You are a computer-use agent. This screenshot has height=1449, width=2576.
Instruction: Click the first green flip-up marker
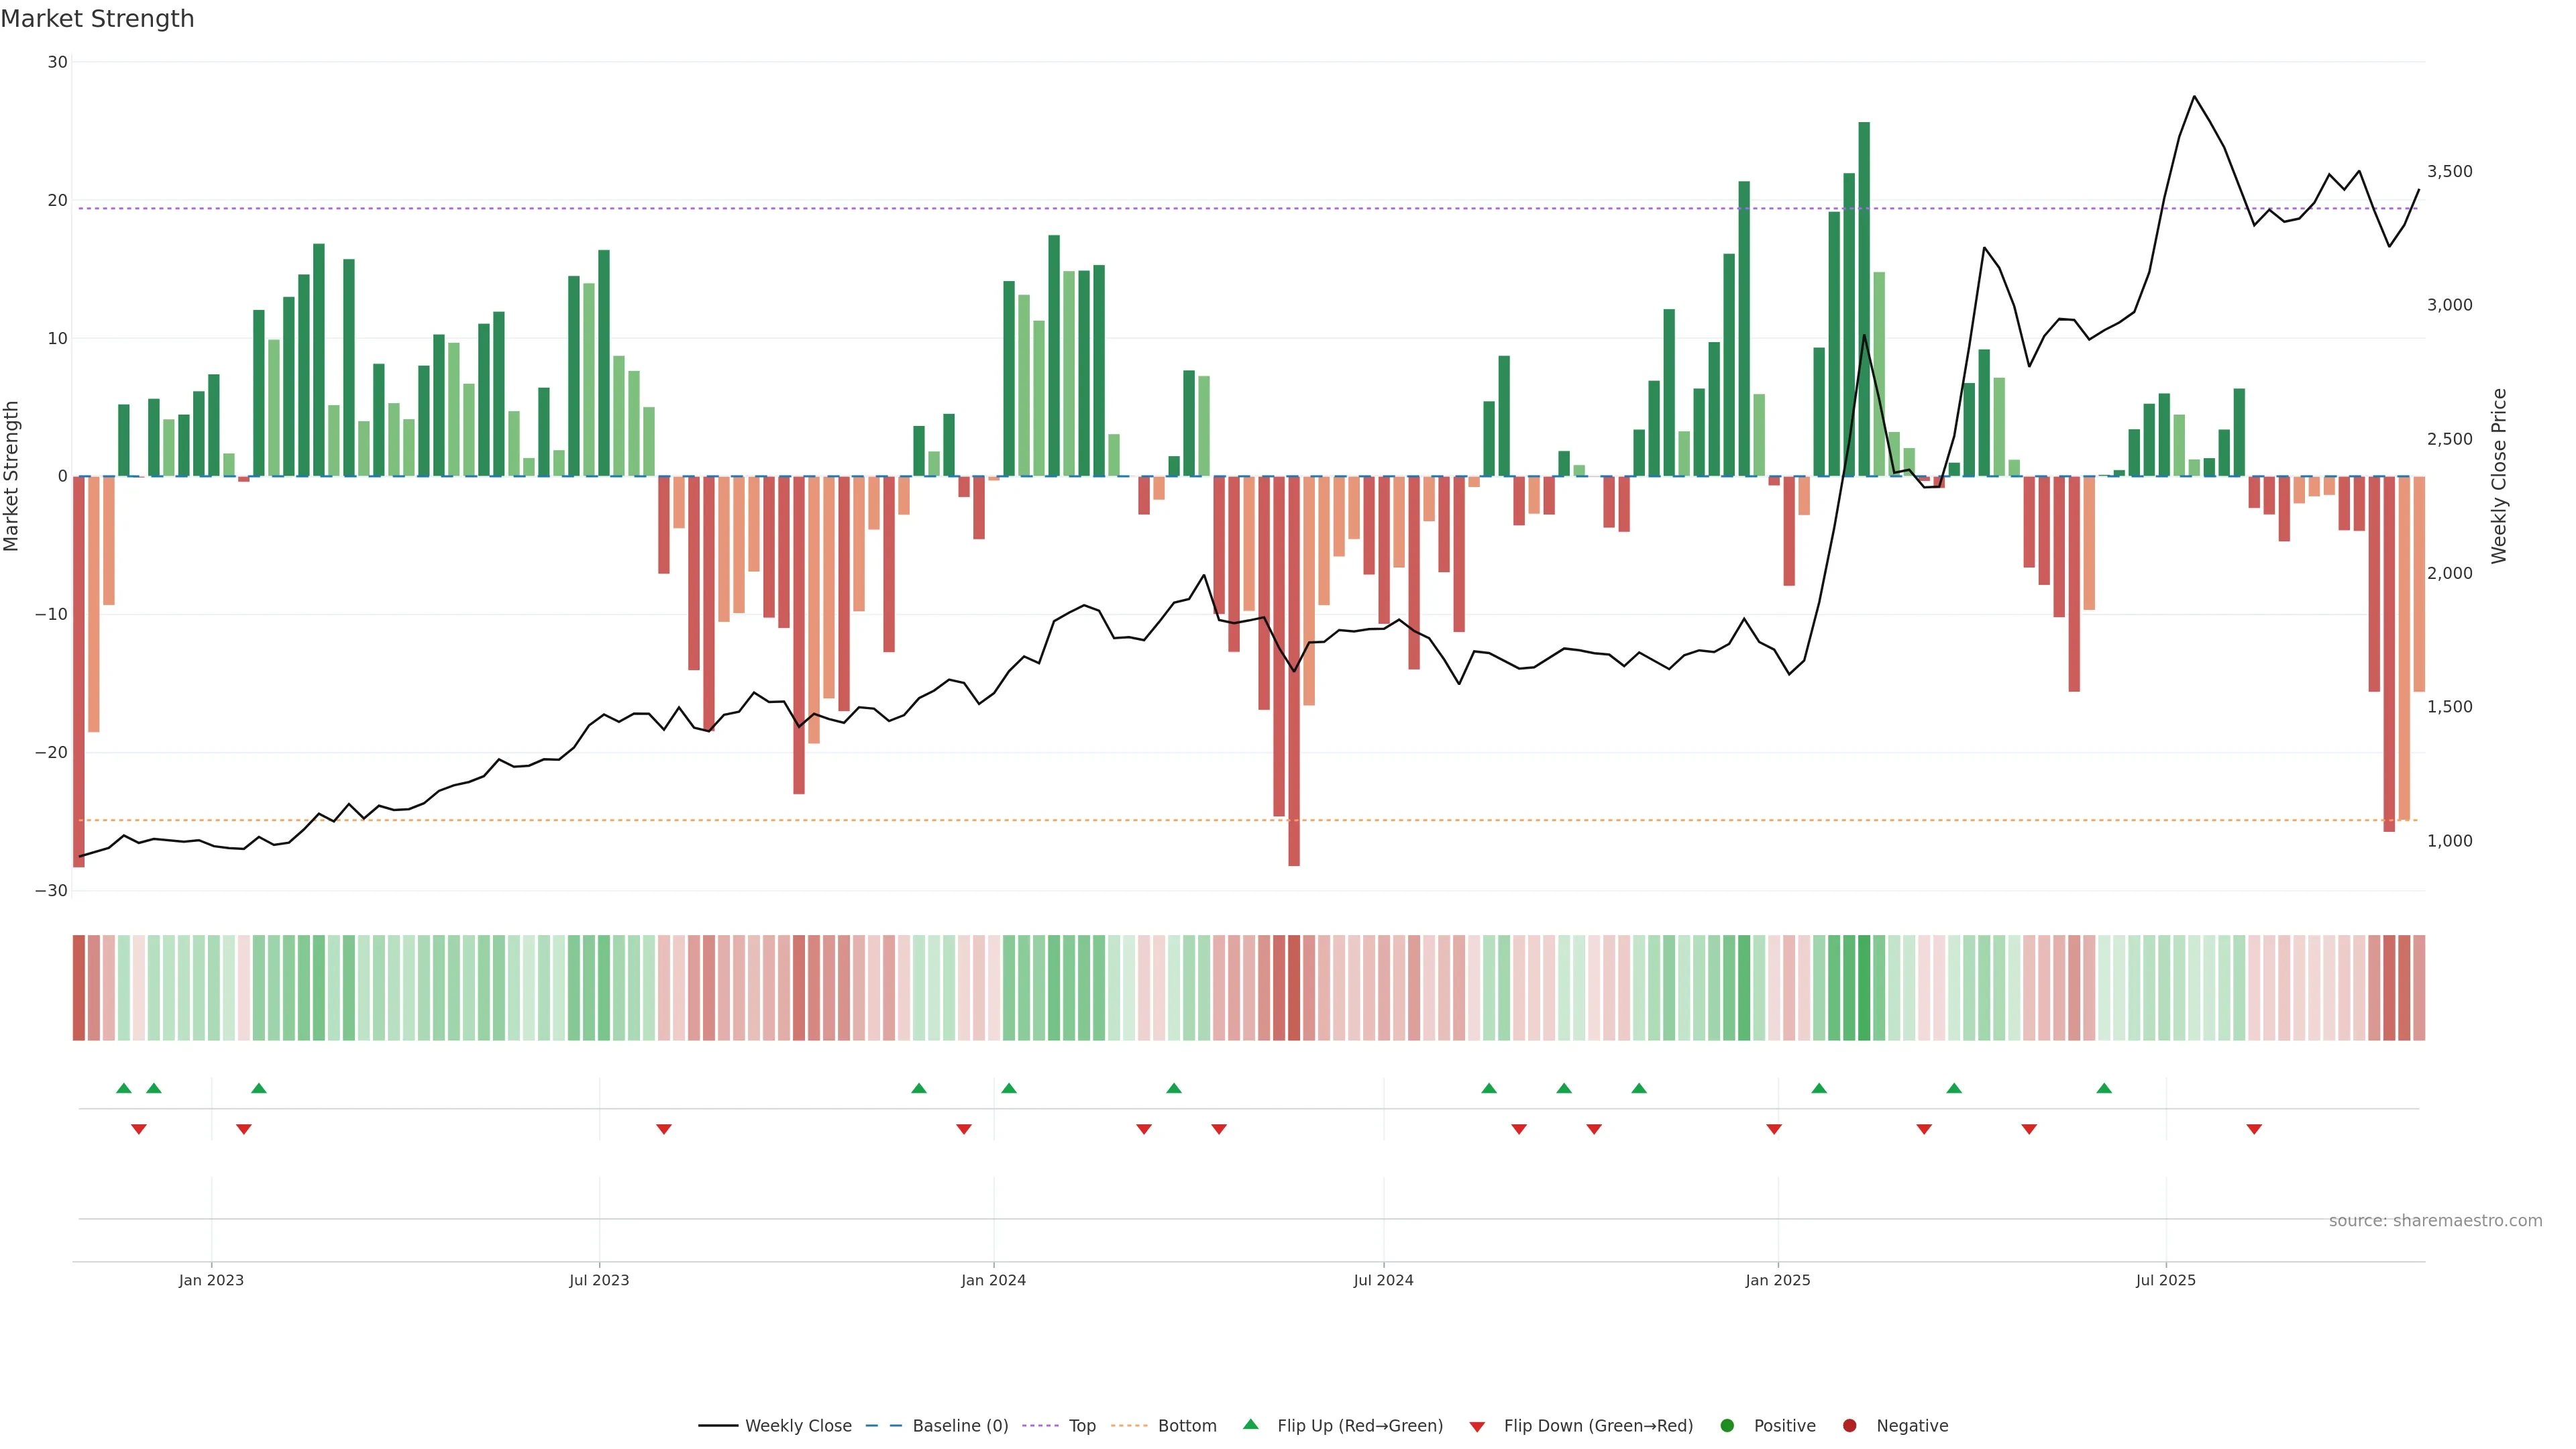[x=124, y=1088]
